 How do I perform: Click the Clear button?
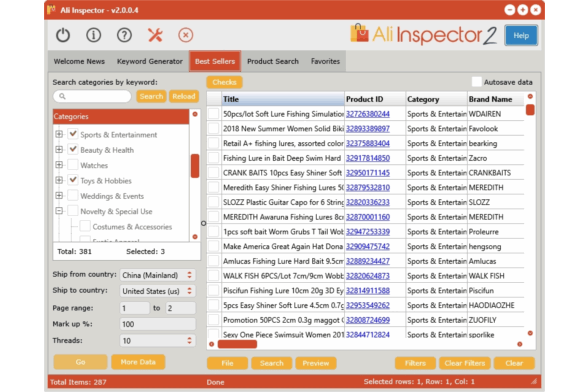tap(514, 363)
